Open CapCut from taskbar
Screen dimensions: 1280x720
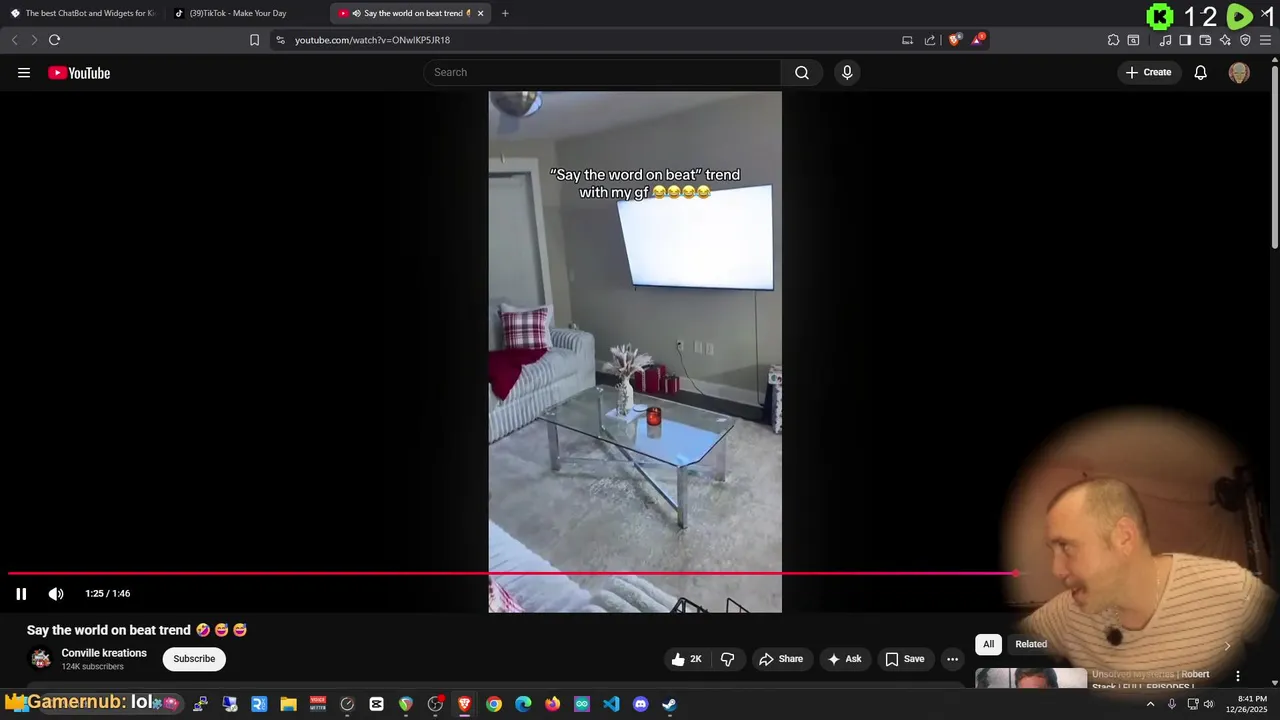(x=376, y=704)
